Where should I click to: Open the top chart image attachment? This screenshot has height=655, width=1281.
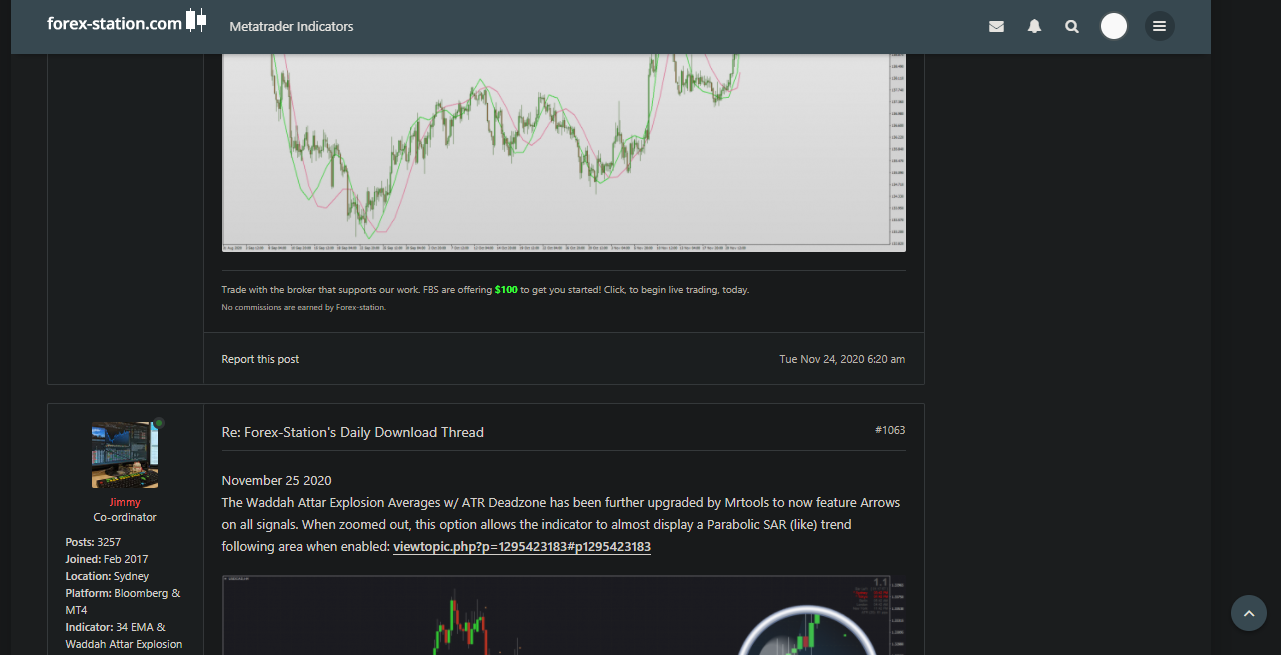(564, 151)
